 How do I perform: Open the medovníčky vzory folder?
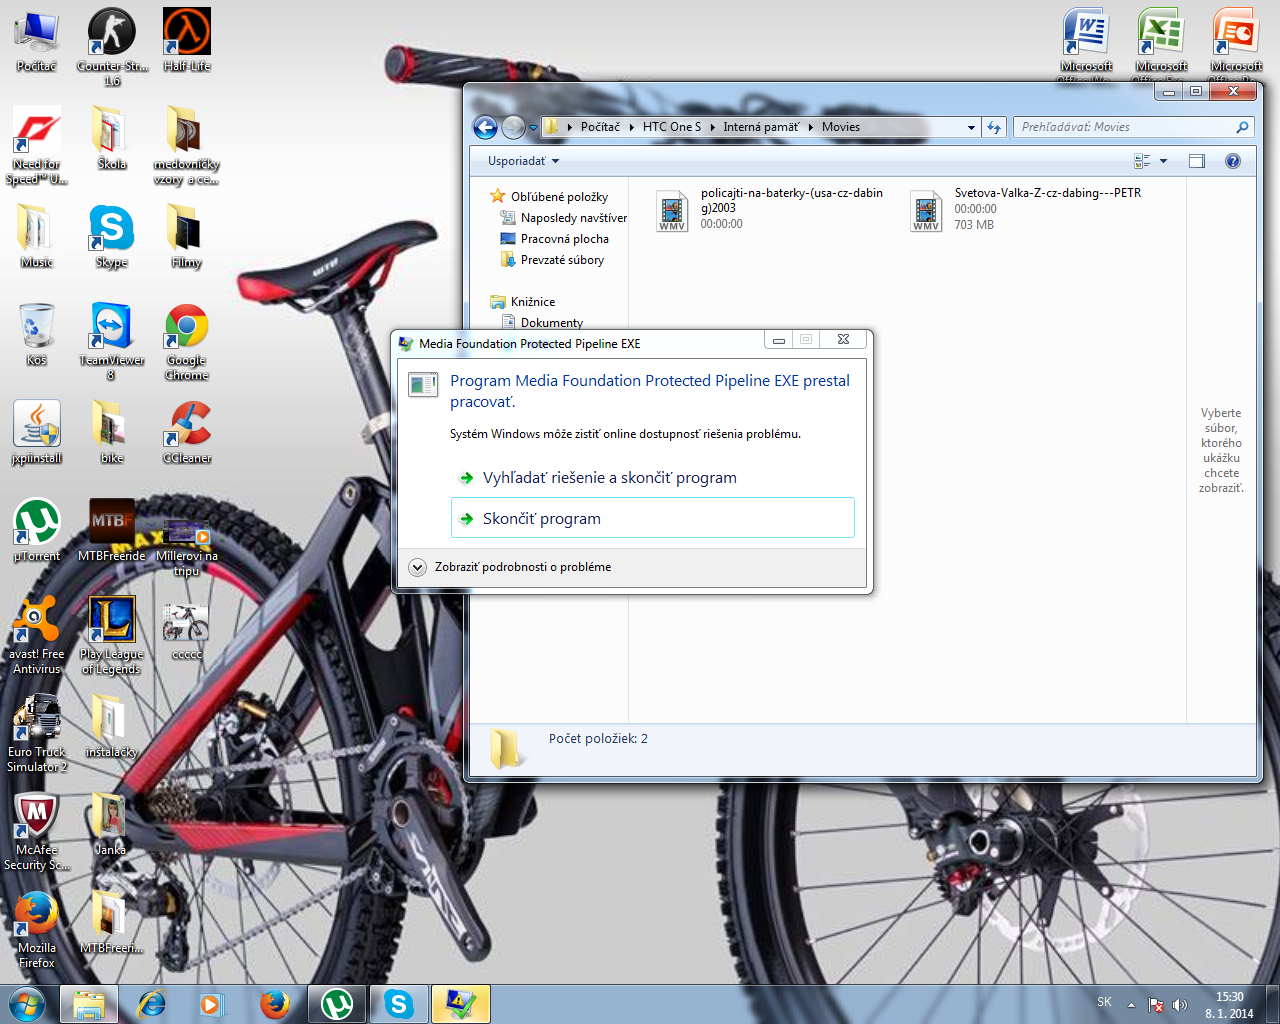[x=187, y=146]
